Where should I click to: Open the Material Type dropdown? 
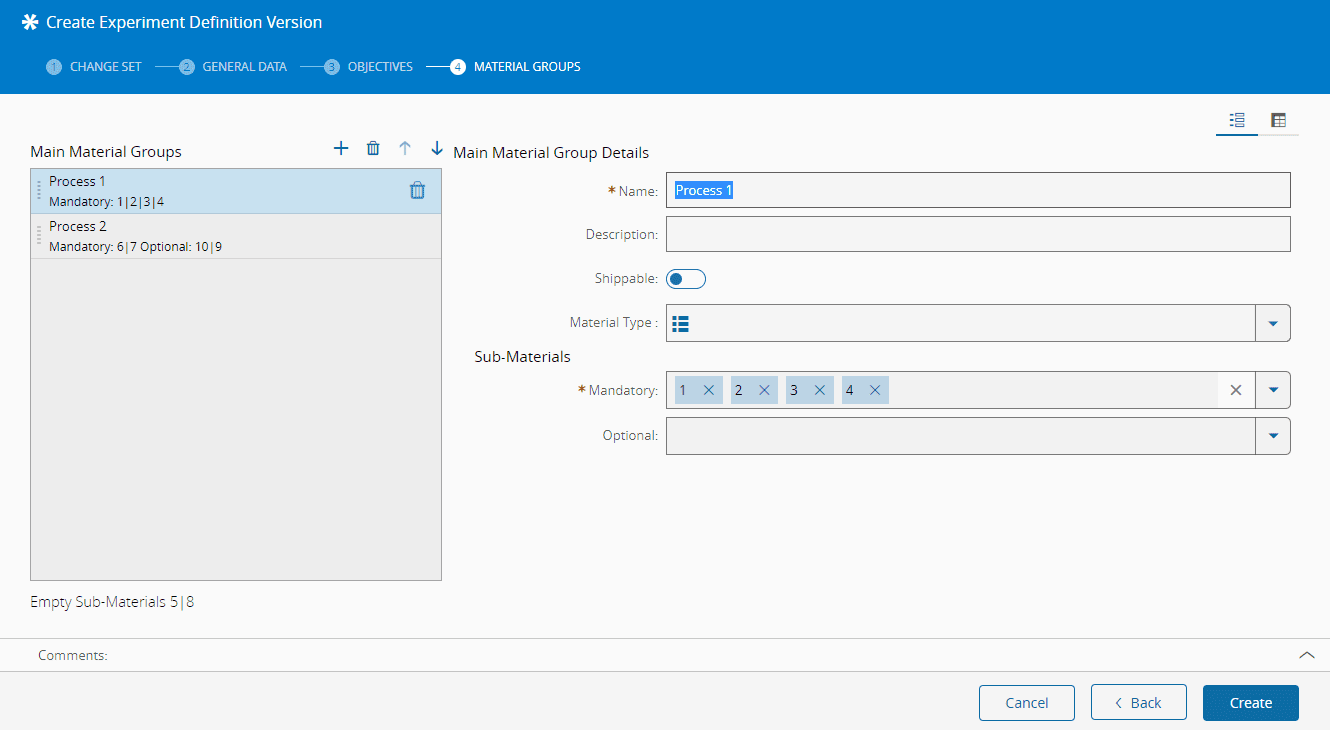(1273, 323)
